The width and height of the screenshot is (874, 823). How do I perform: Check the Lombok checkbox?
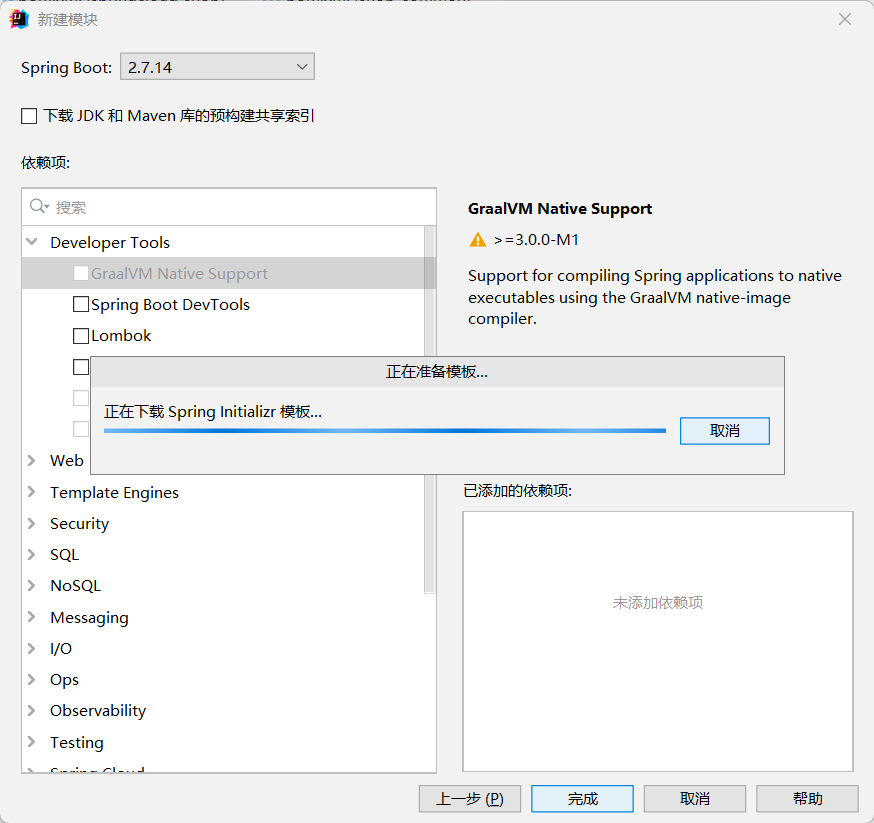[x=81, y=336]
